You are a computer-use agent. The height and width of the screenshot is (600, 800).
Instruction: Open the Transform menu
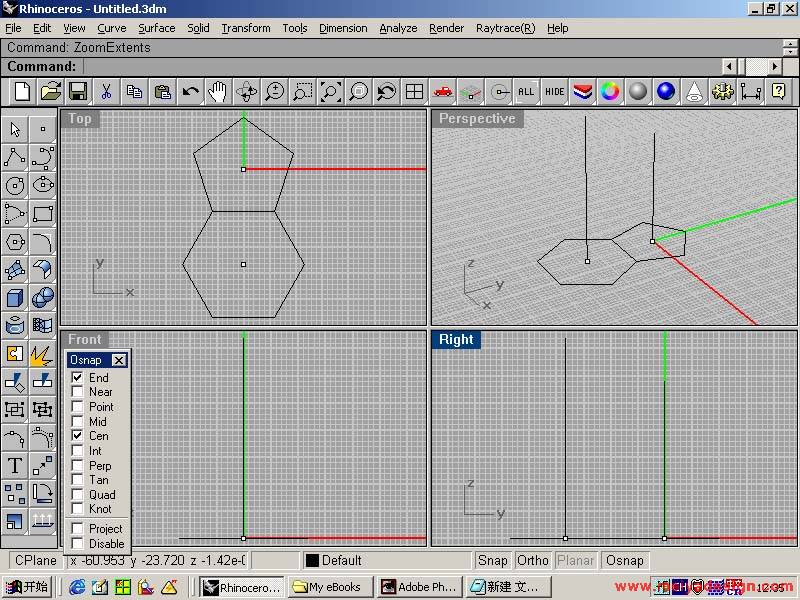[x=245, y=28]
